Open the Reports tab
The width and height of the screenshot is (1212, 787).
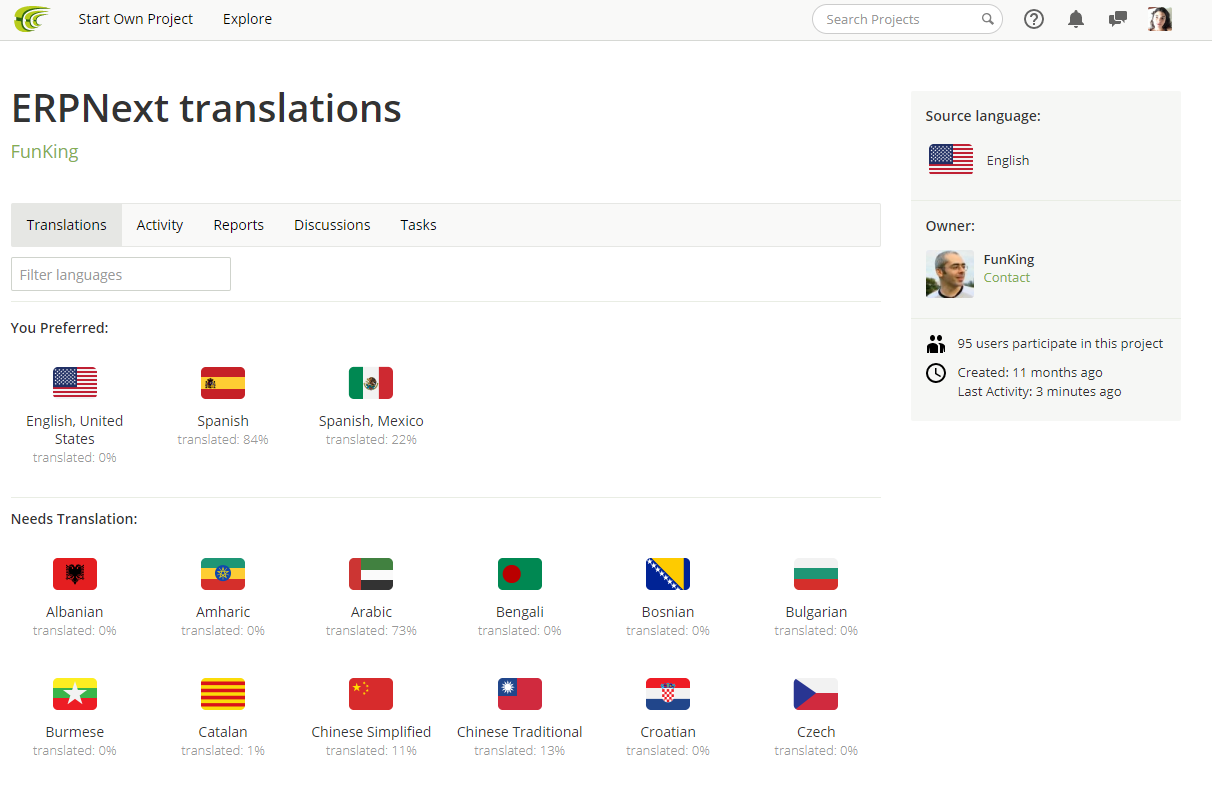239,225
